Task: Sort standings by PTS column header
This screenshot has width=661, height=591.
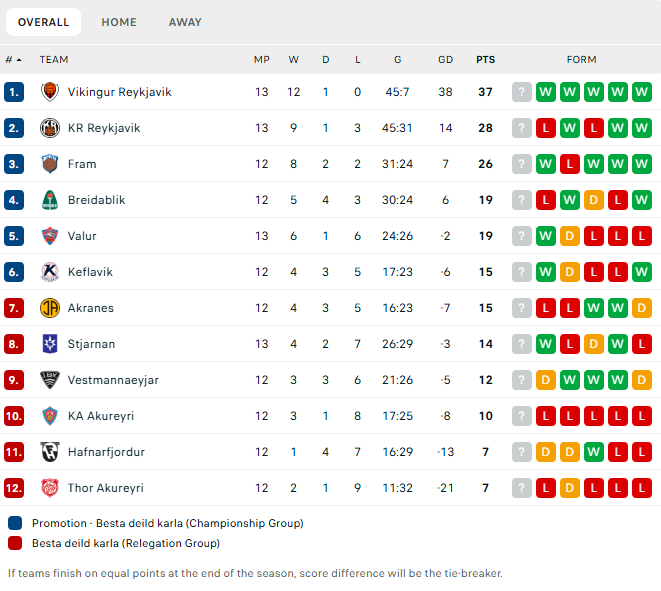Action: click(x=486, y=59)
